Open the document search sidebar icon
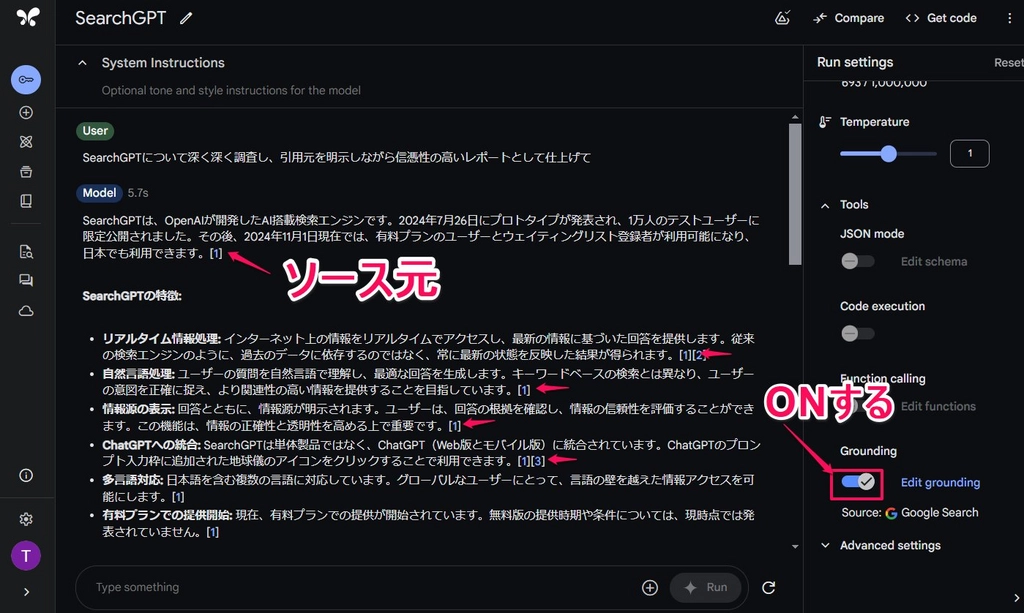 (x=26, y=251)
